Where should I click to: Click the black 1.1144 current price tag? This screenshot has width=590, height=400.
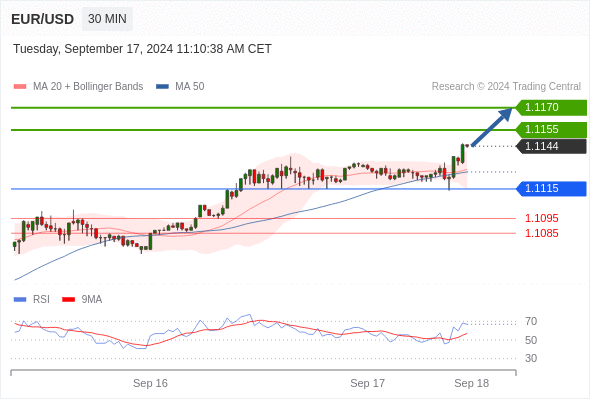point(551,146)
